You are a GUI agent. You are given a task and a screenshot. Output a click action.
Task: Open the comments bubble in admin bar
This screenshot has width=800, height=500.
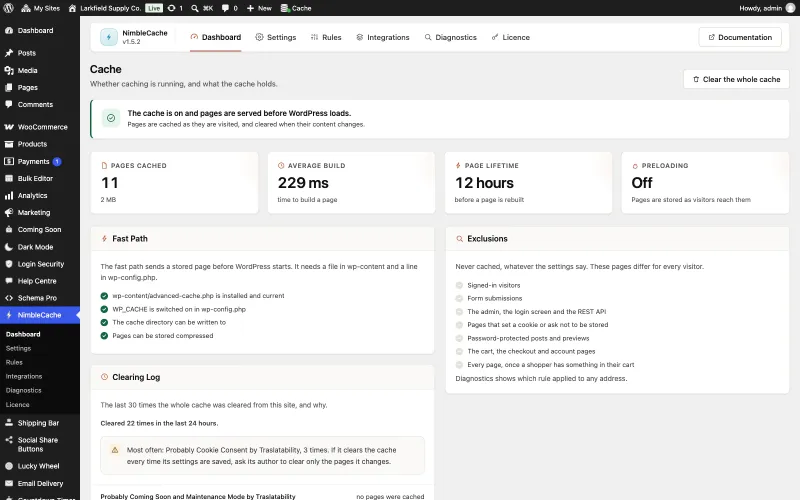coord(230,8)
